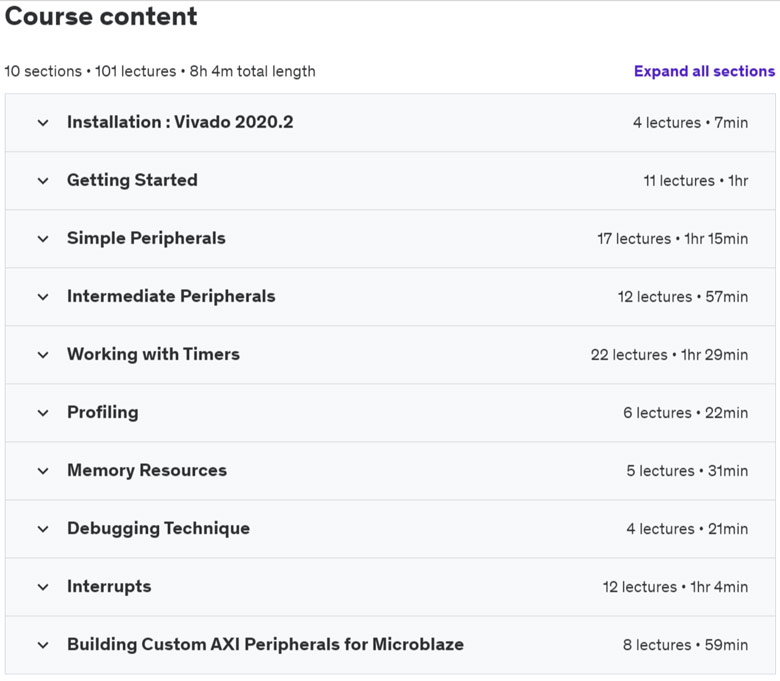Viewport: 780px width, 681px height.
Task: Click the '12 lectures • 57min' text
Action: click(682, 297)
